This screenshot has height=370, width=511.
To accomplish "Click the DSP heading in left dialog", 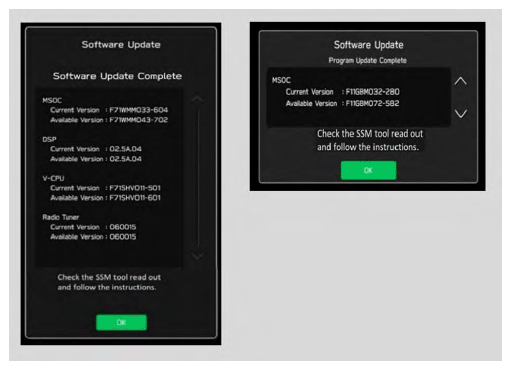I will (x=49, y=139).
